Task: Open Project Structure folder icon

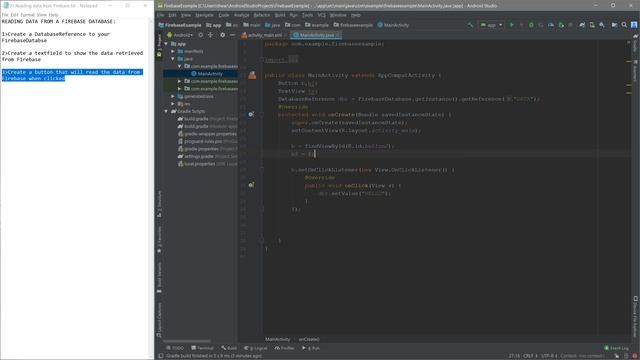Action: pyautogui.click(x=614, y=25)
